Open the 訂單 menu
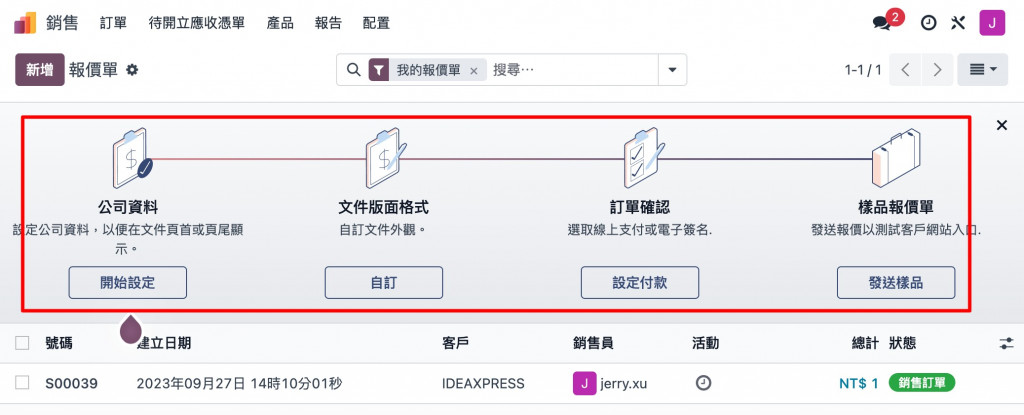This screenshot has width=1024, height=415. point(114,24)
